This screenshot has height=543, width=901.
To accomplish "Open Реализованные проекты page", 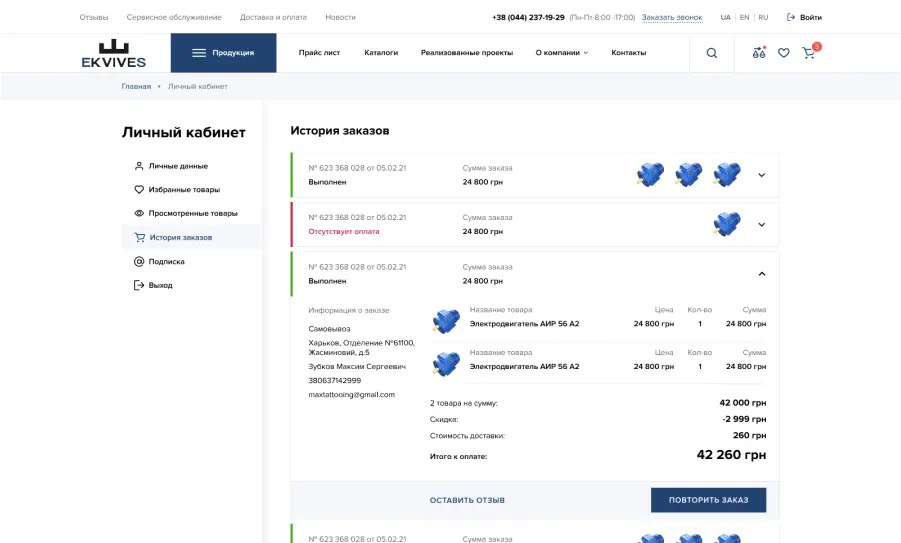I will 467,53.
